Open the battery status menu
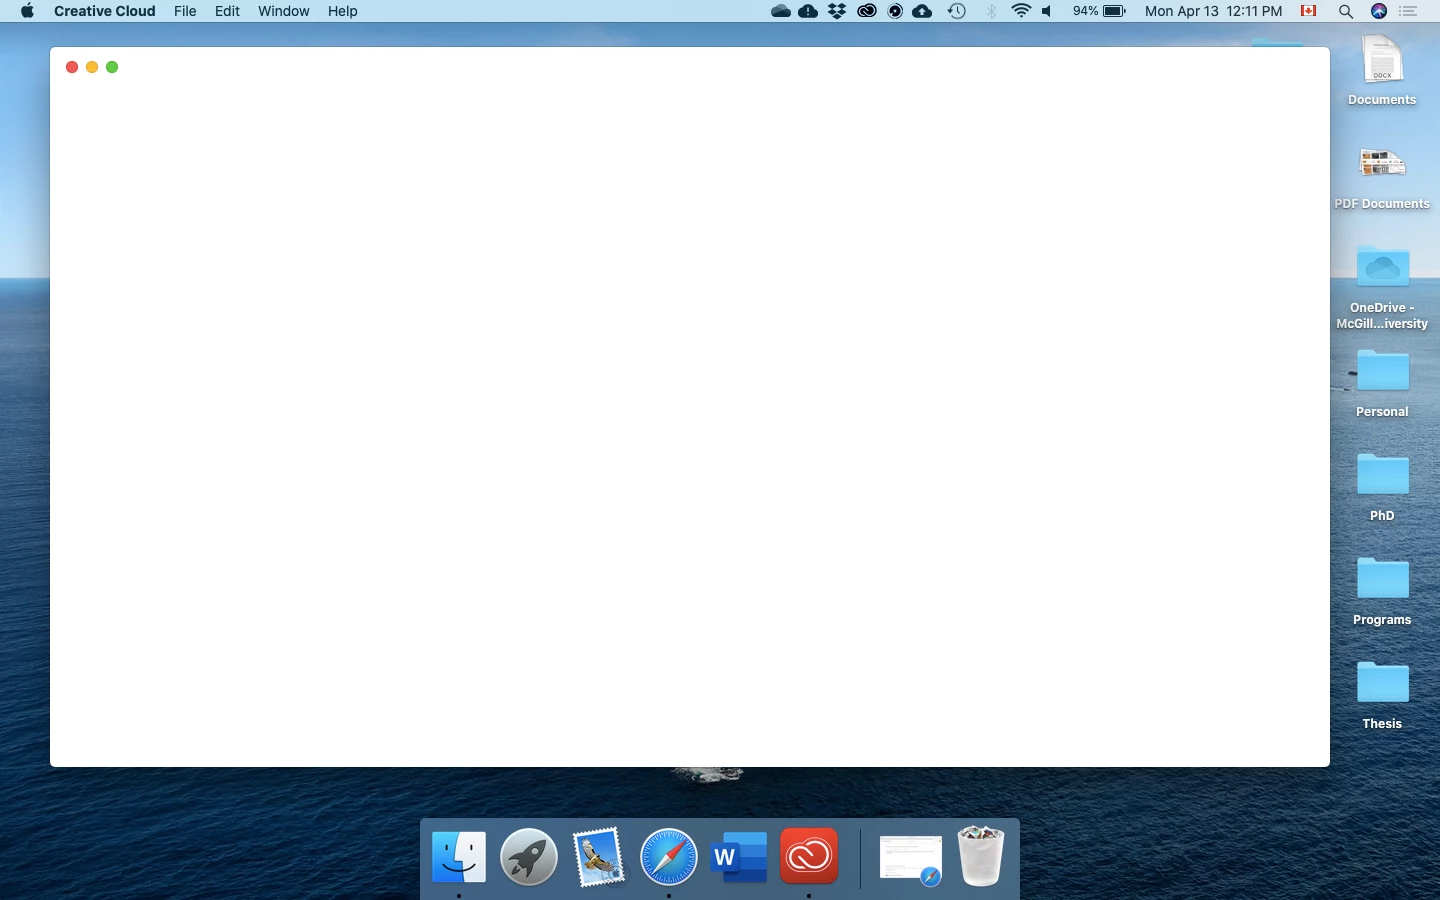This screenshot has height=900, width=1440. [1099, 11]
